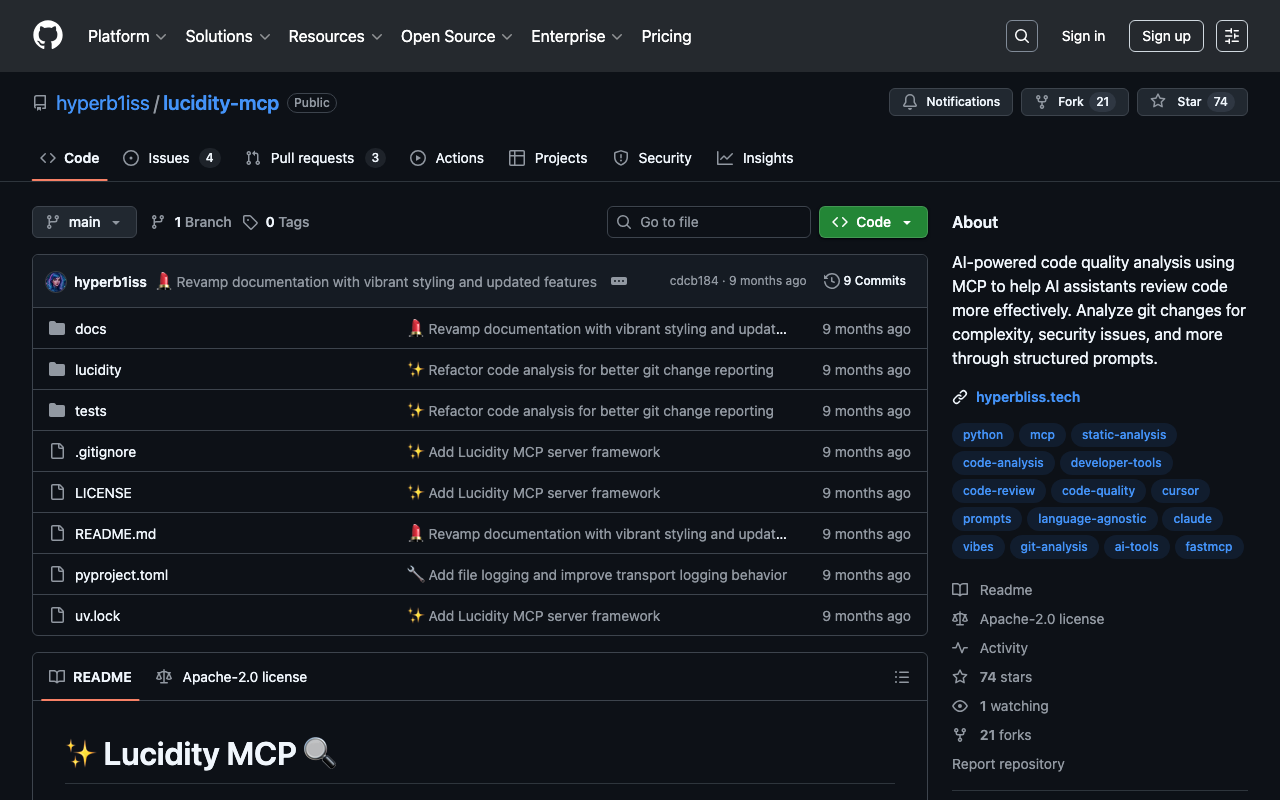Open the Pull requests tab
This screenshot has width=1280, height=800.
tap(312, 158)
